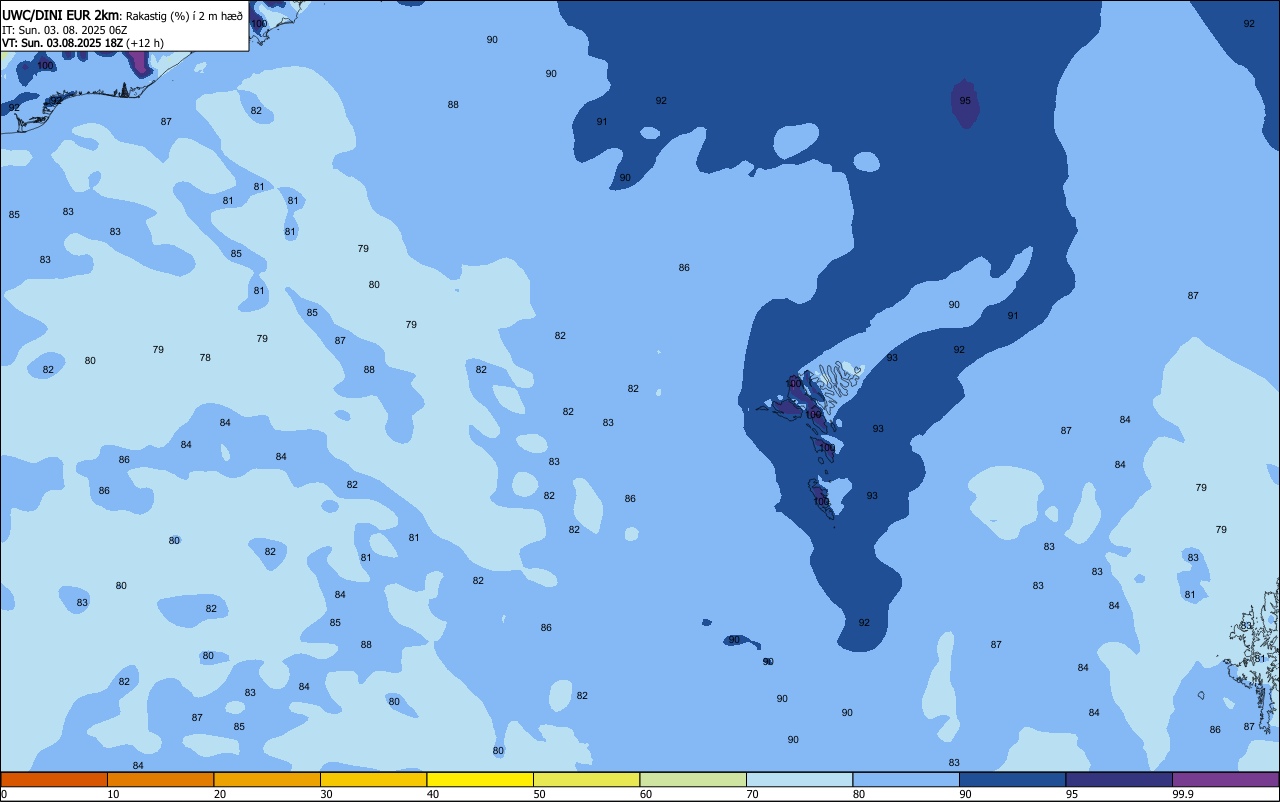The height and width of the screenshot is (802, 1280).
Task: Click the "20" tick label on color scale
Action: pyautogui.click(x=219, y=794)
